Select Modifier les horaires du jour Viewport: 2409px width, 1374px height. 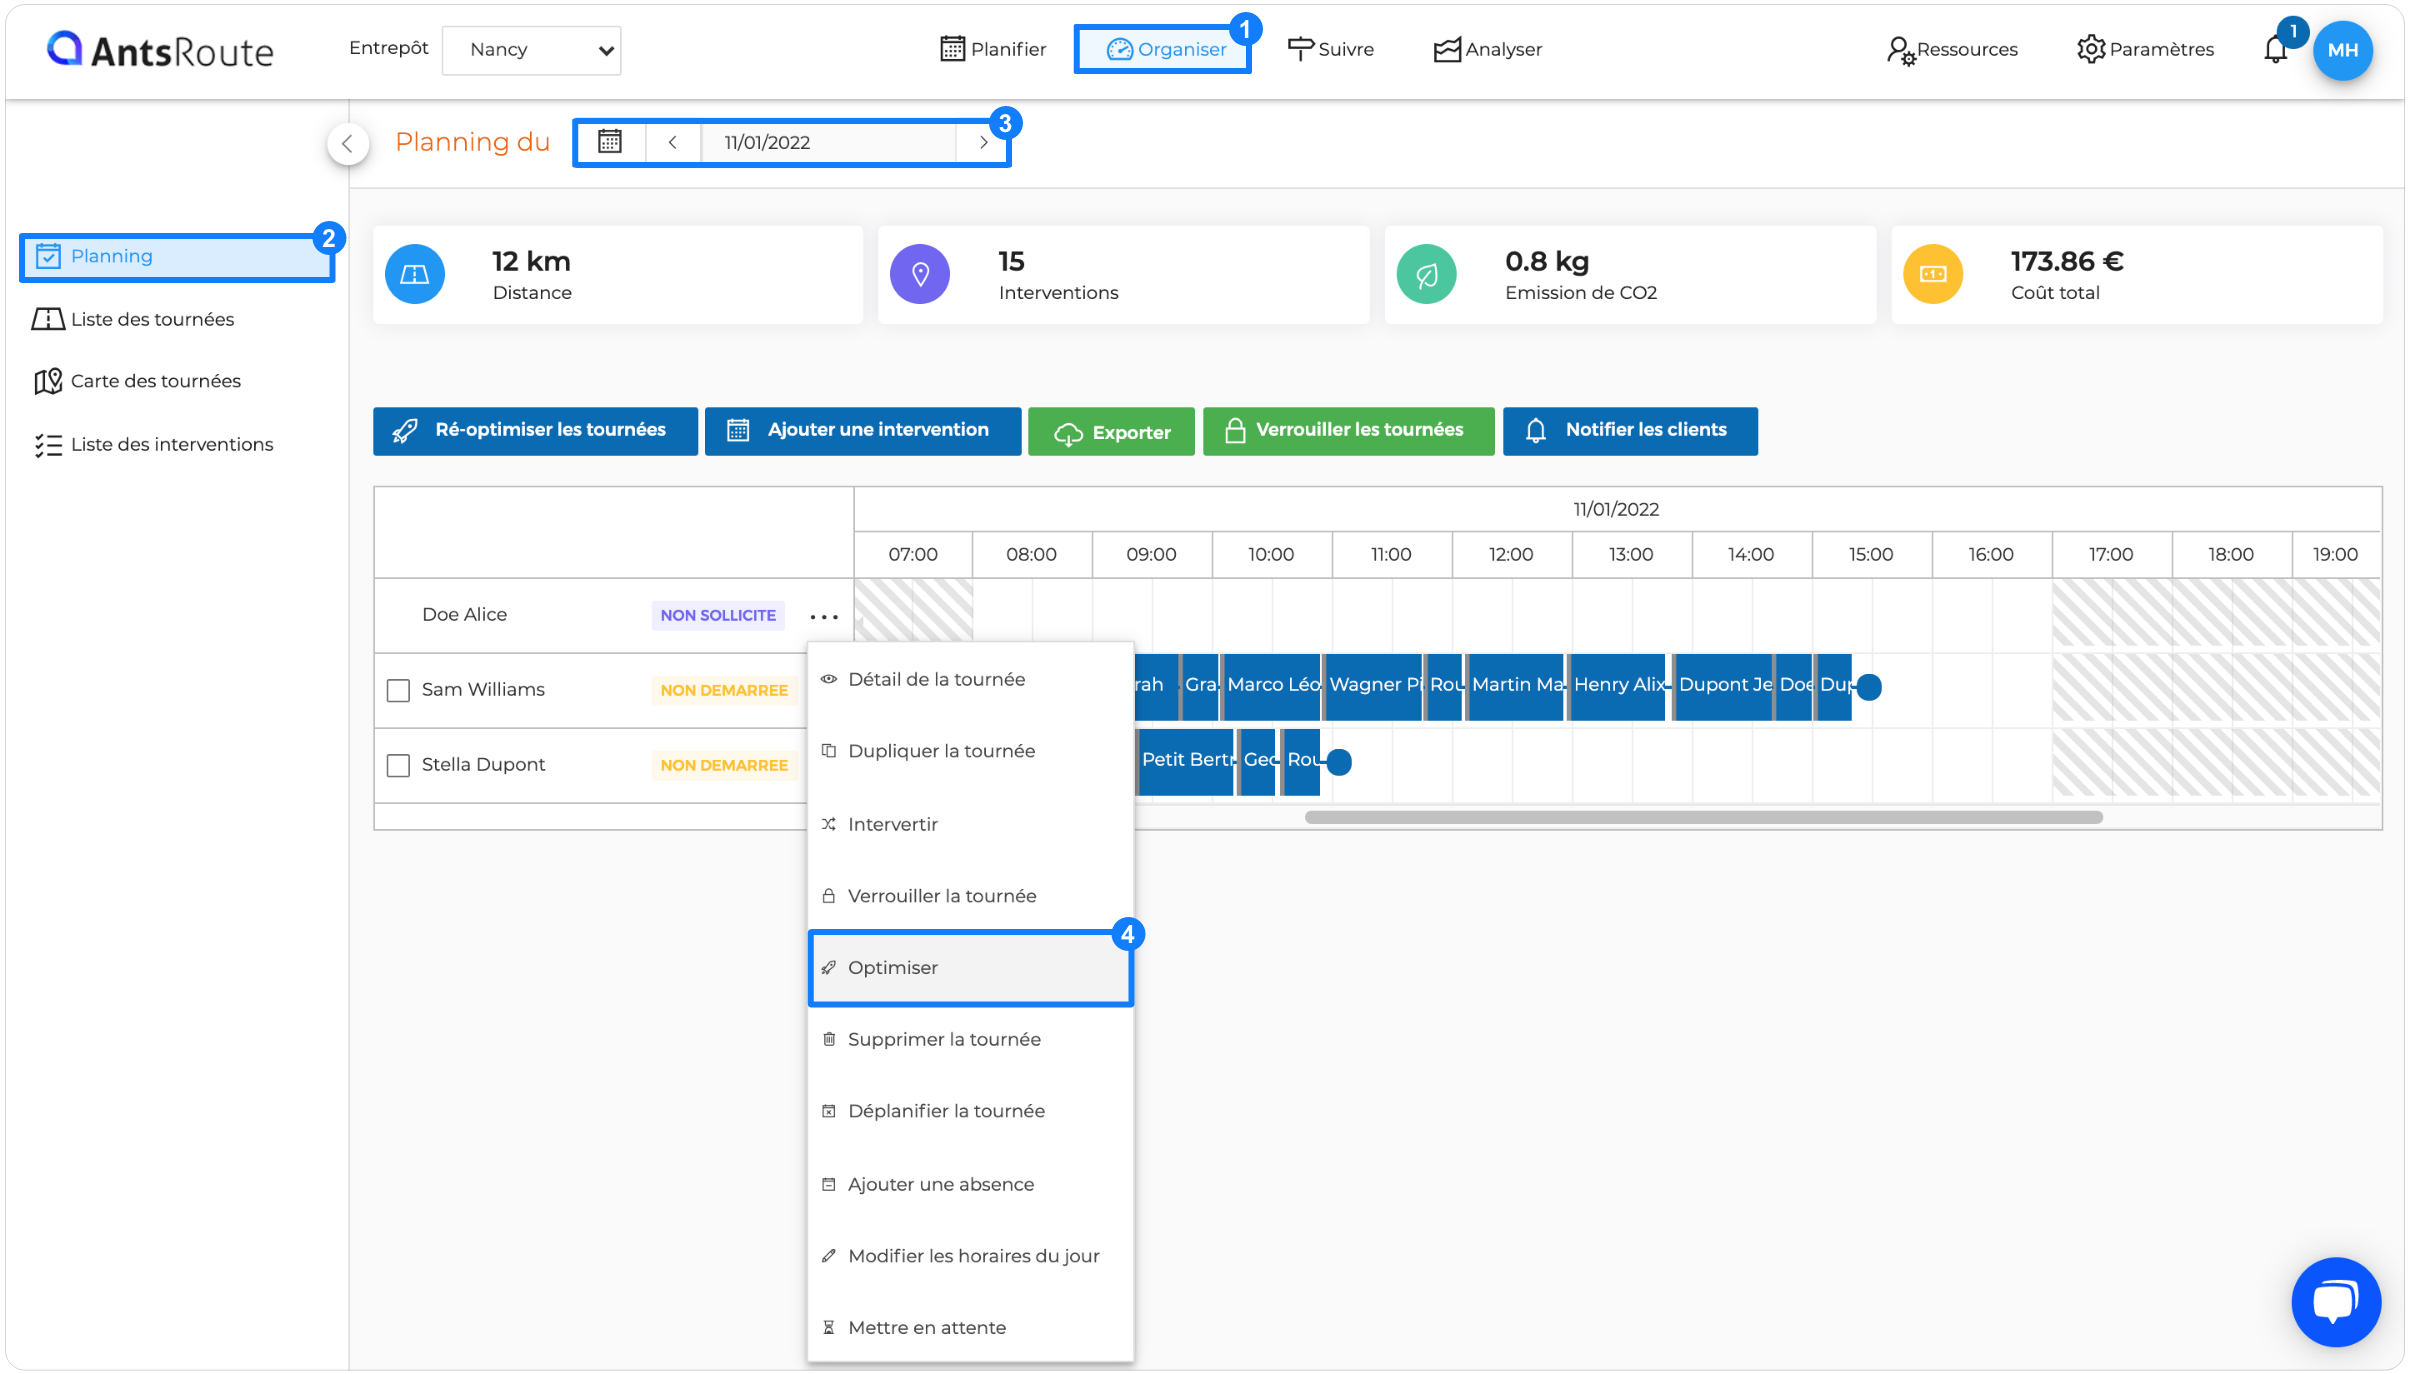[970, 1256]
